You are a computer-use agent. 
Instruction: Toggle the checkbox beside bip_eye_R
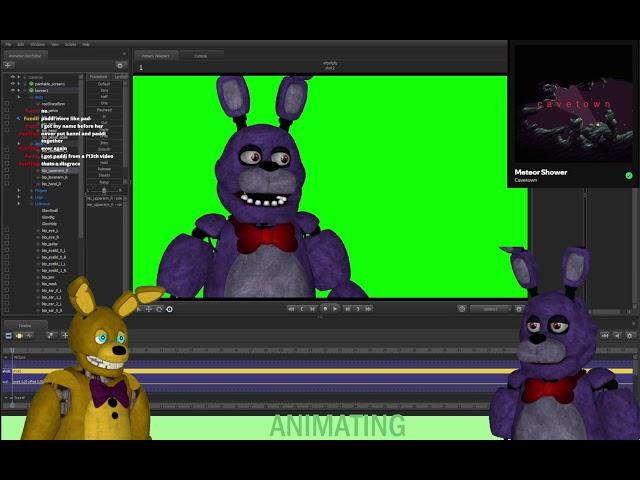(x=7, y=237)
